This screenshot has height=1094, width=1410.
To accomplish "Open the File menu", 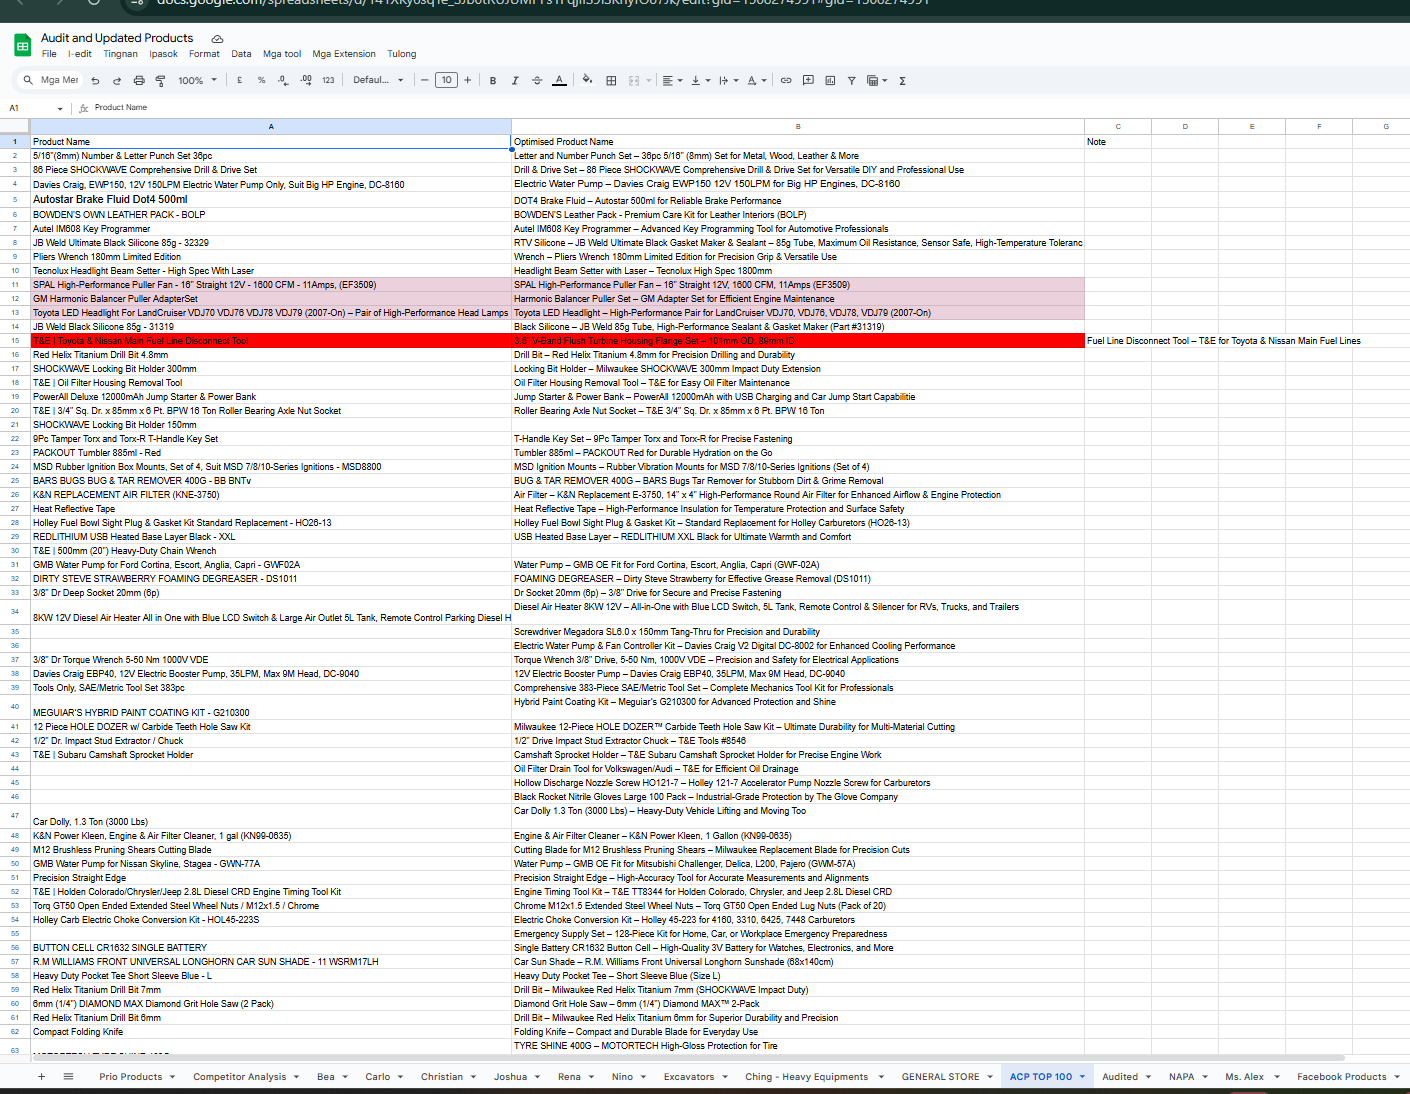I will tap(49, 54).
